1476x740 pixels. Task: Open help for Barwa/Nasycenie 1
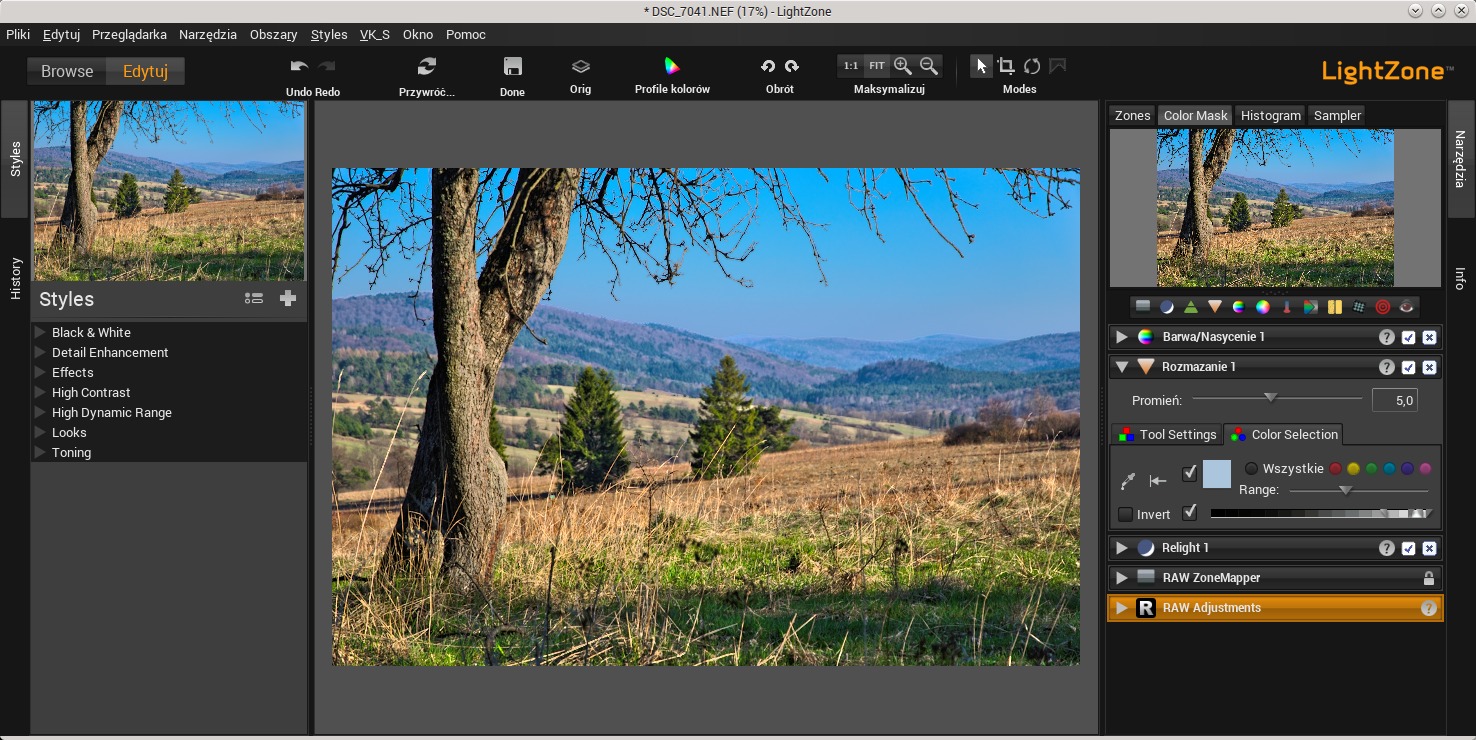coord(1387,337)
